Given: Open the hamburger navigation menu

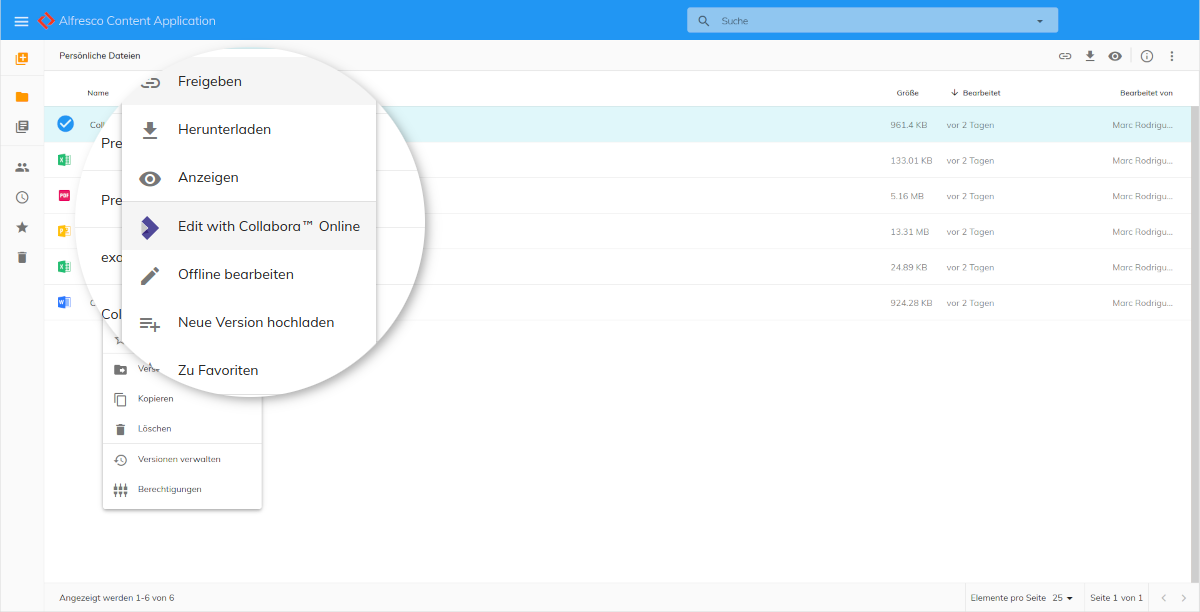Looking at the screenshot, I should point(21,21).
